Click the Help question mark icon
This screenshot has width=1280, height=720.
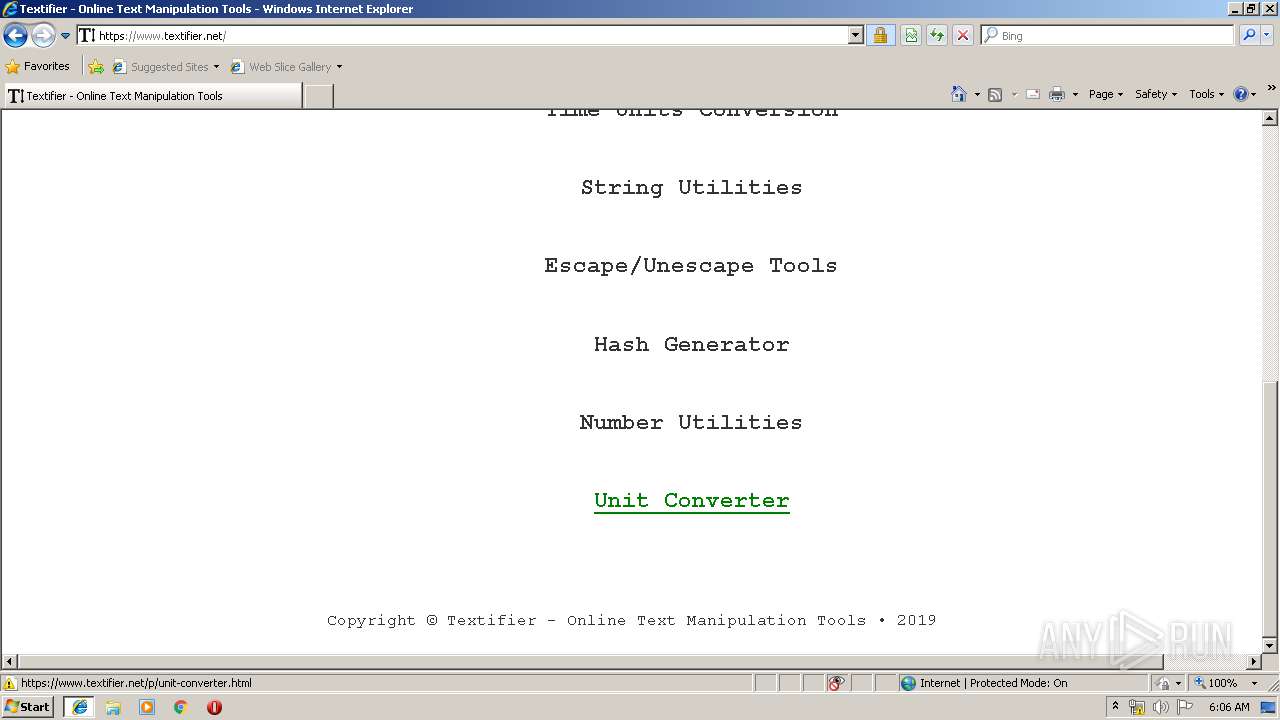(x=1240, y=94)
